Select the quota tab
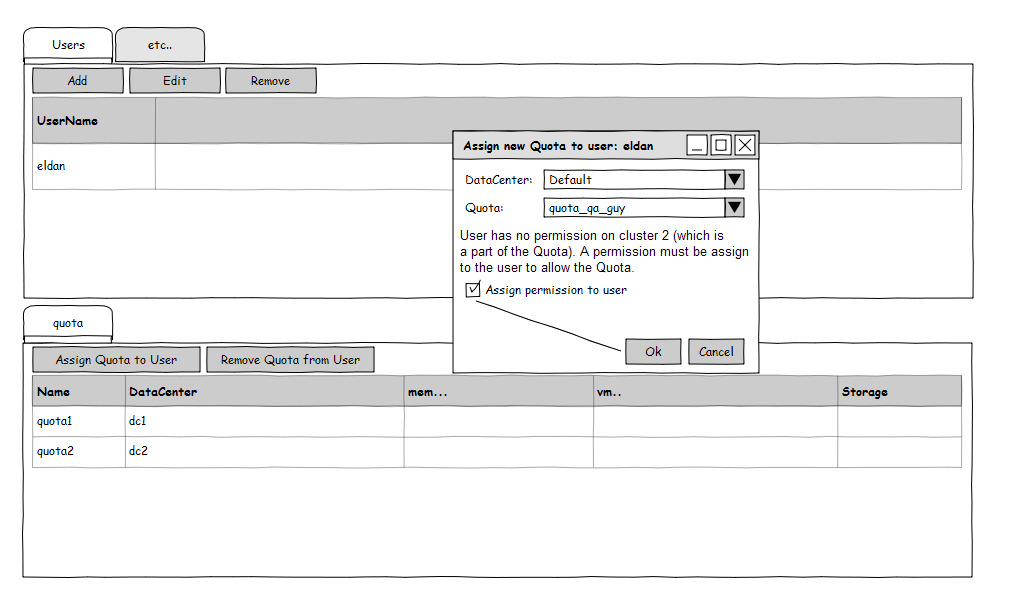The height and width of the screenshot is (590, 1023). pyautogui.click(x=68, y=323)
